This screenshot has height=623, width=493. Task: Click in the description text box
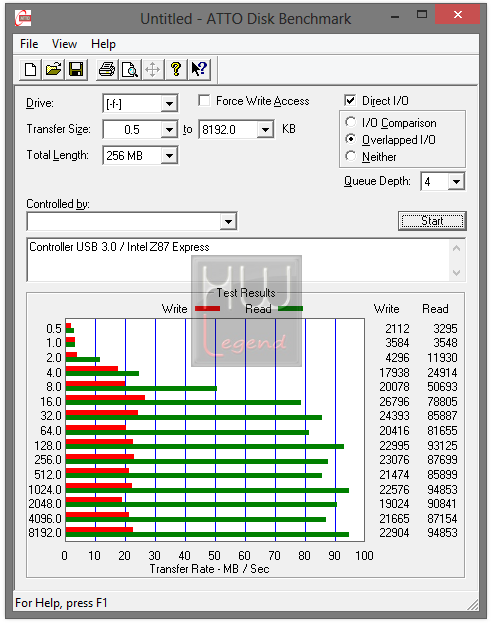point(238,260)
